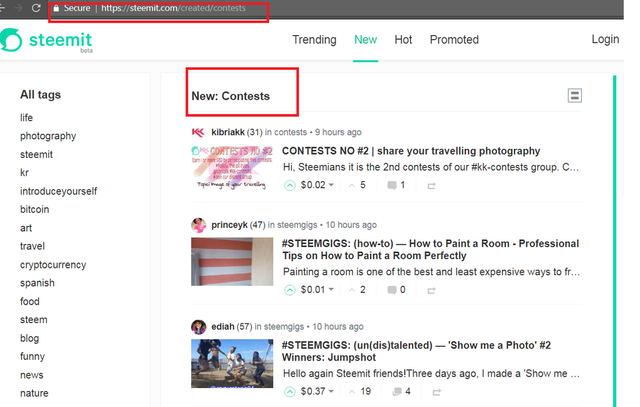The height and width of the screenshot is (407, 640).
Task: Open princeyk's profile avatar
Action: [x=198, y=225]
